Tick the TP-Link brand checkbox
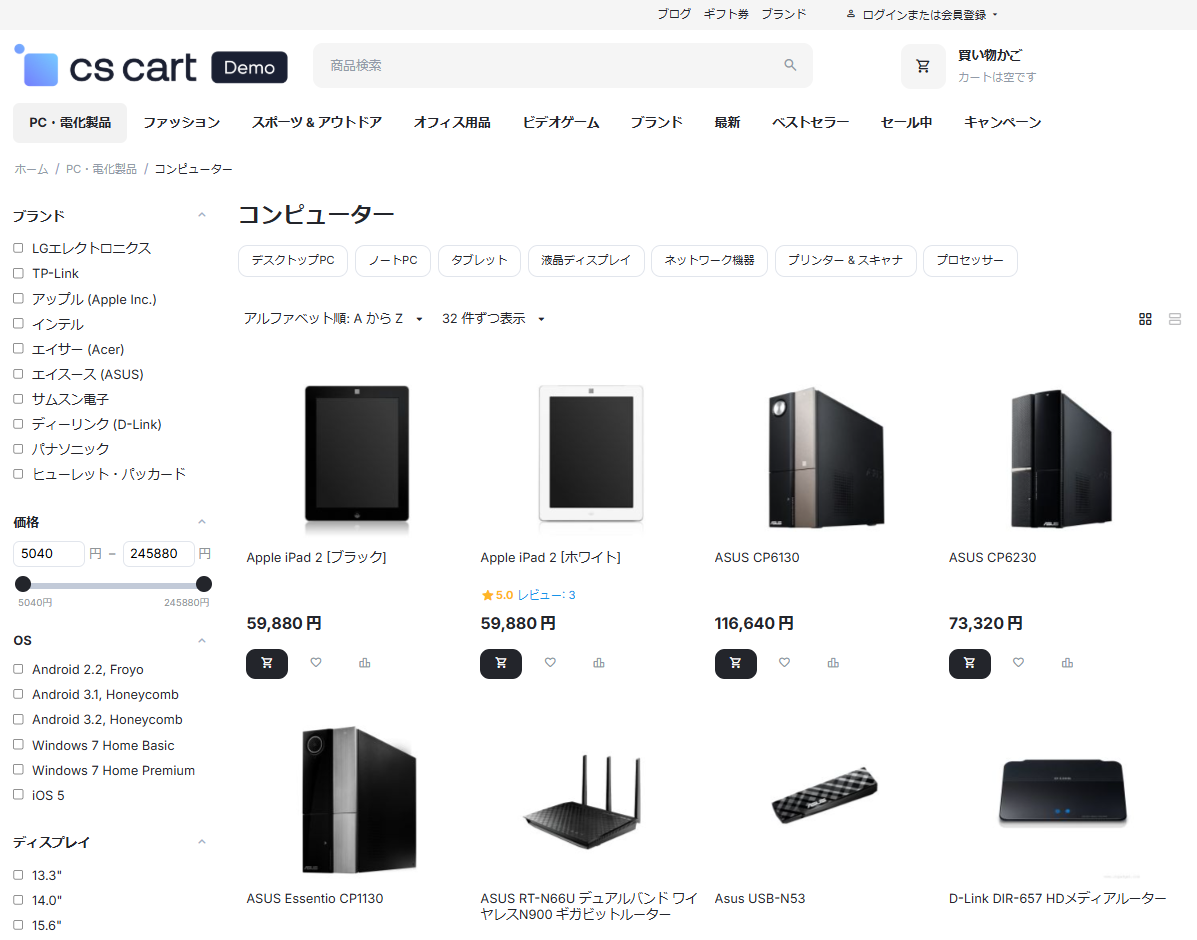Screen dimensions: 1197x940 pyautogui.click(x=18, y=273)
